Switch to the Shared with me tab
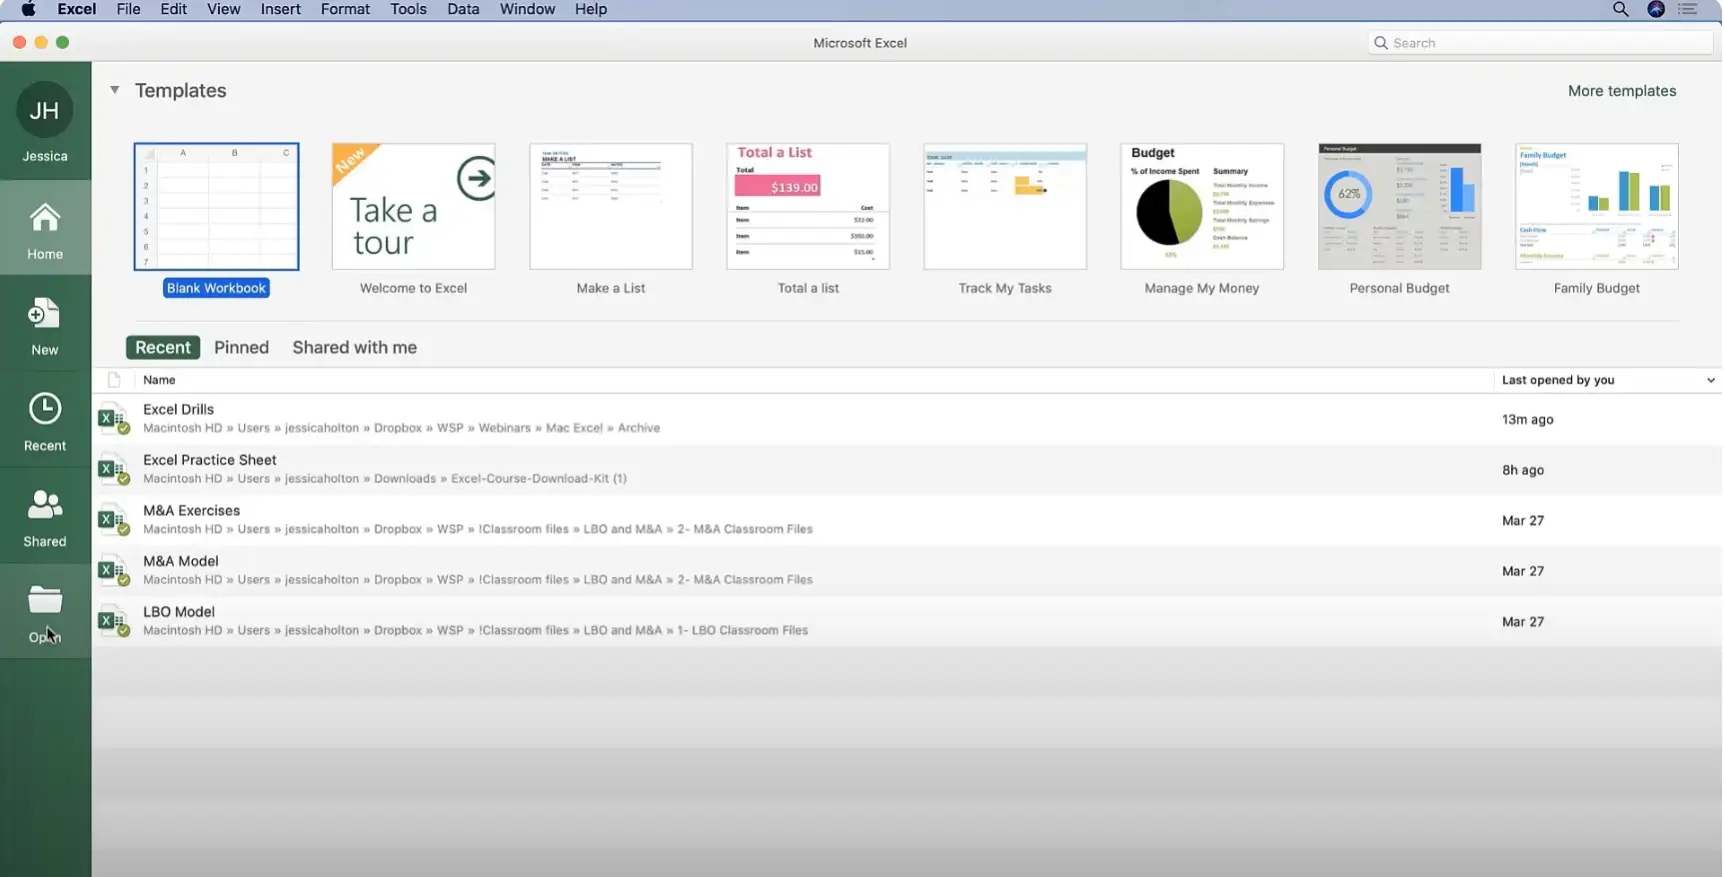 [x=354, y=347]
